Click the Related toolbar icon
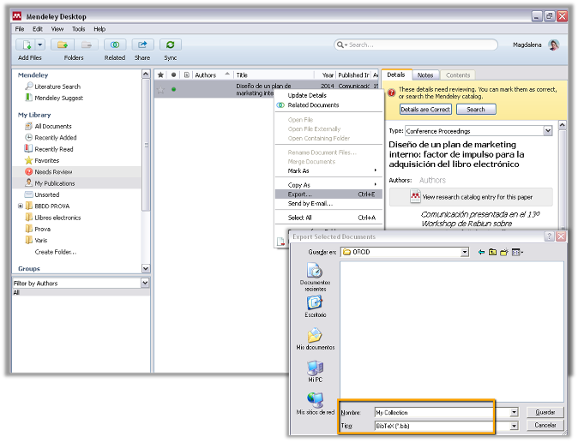578x442 pixels. (115, 45)
